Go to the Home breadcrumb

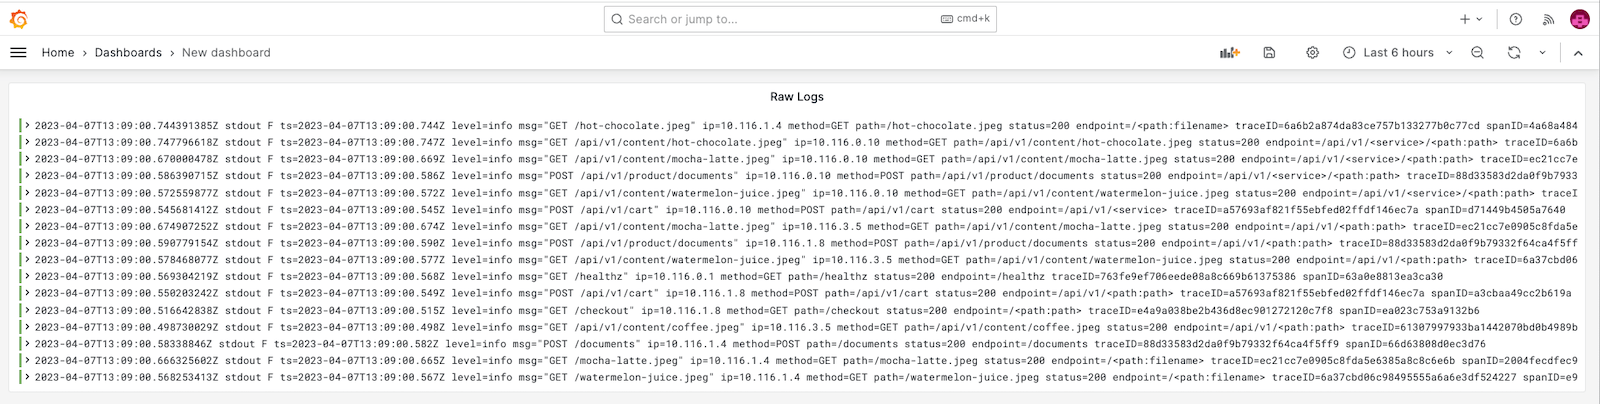(58, 53)
